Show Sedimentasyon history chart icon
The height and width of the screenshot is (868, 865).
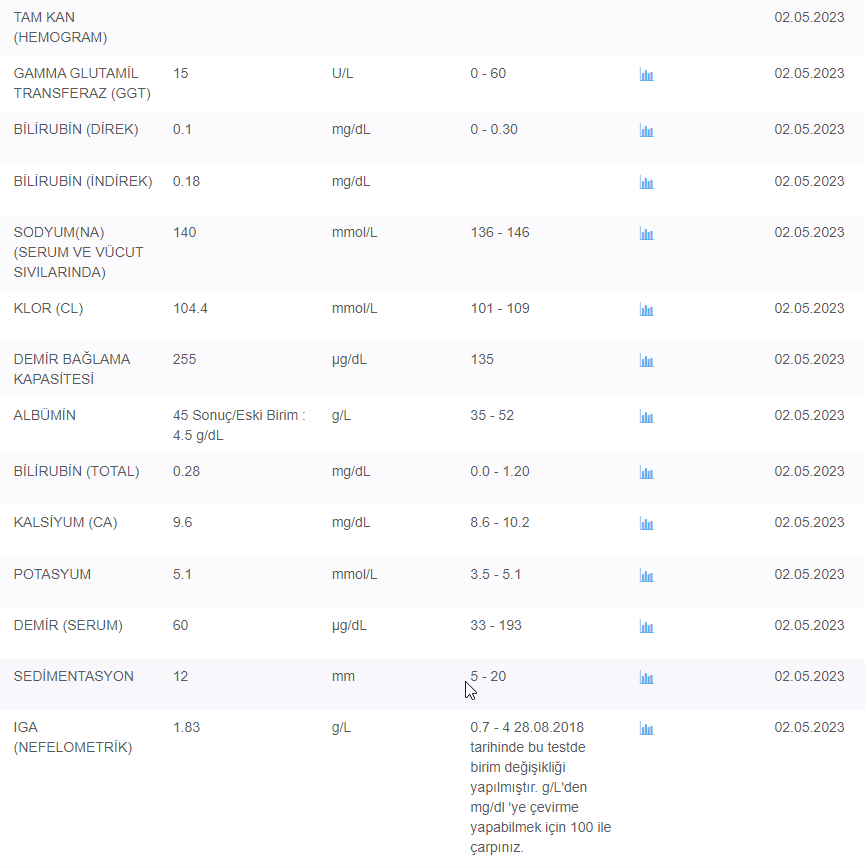pyautogui.click(x=646, y=678)
